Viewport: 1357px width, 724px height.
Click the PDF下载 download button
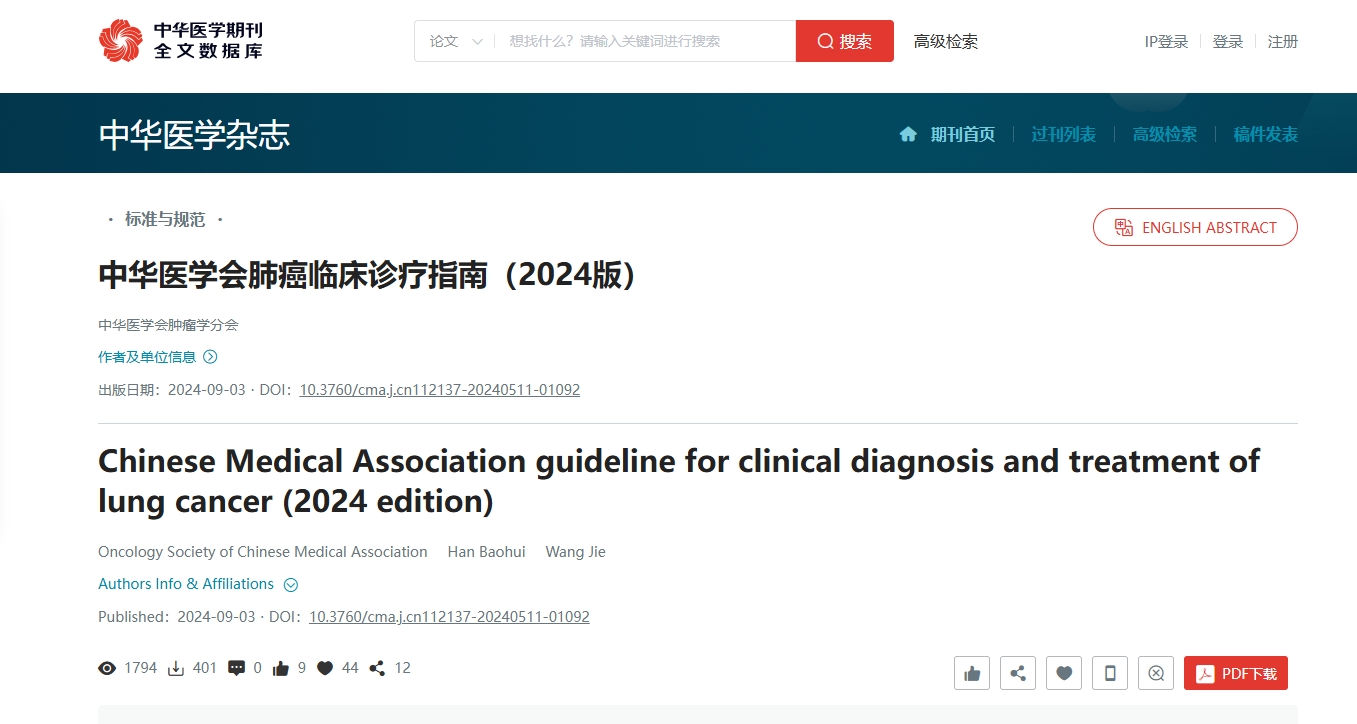(x=1236, y=673)
